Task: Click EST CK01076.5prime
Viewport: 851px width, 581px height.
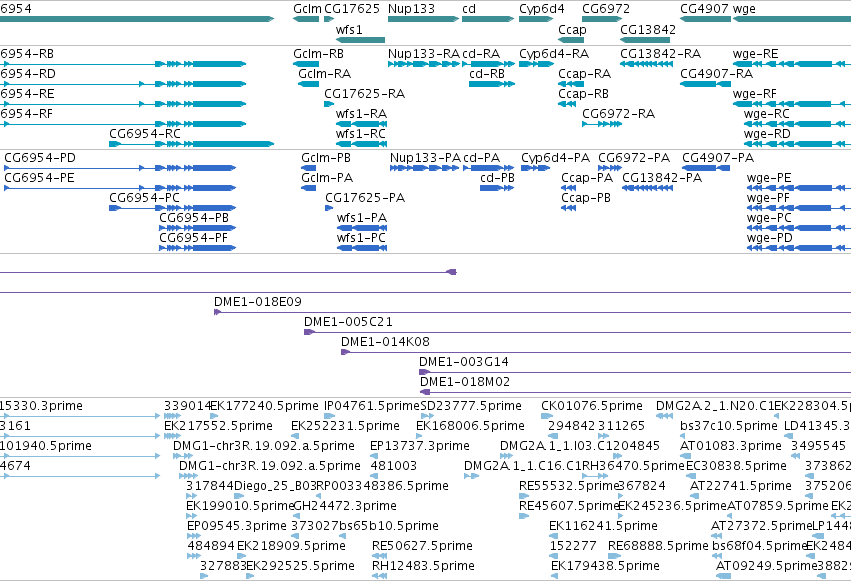Action: (x=592, y=406)
